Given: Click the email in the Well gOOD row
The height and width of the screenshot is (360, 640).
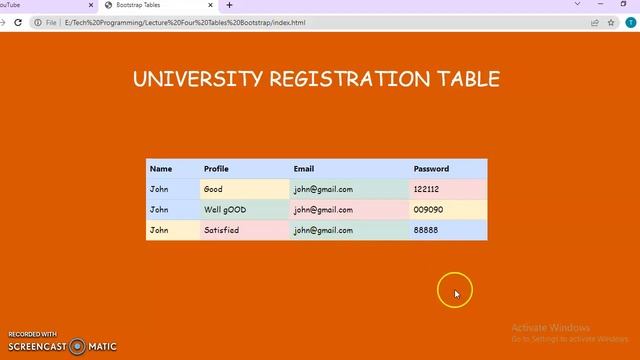Looking at the screenshot, I should [349, 210].
